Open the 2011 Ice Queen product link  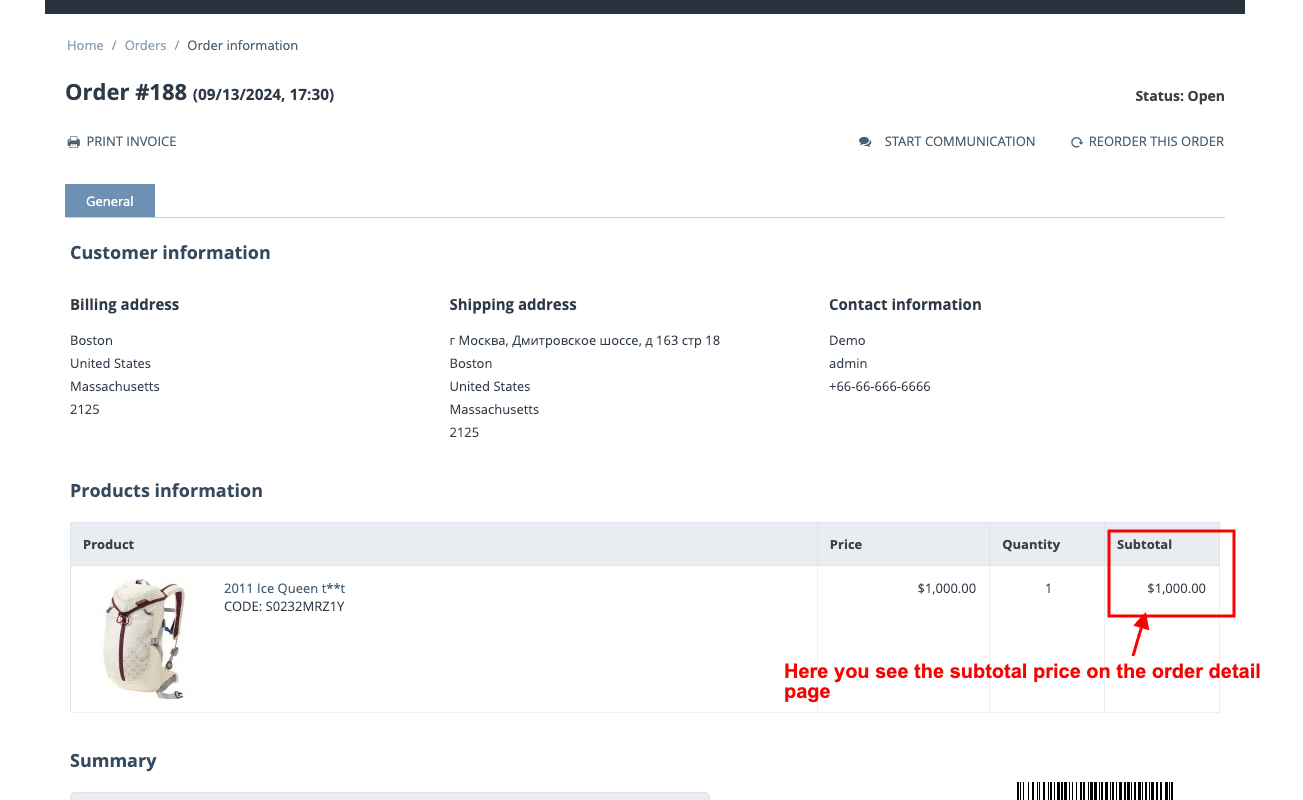tap(284, 588)
